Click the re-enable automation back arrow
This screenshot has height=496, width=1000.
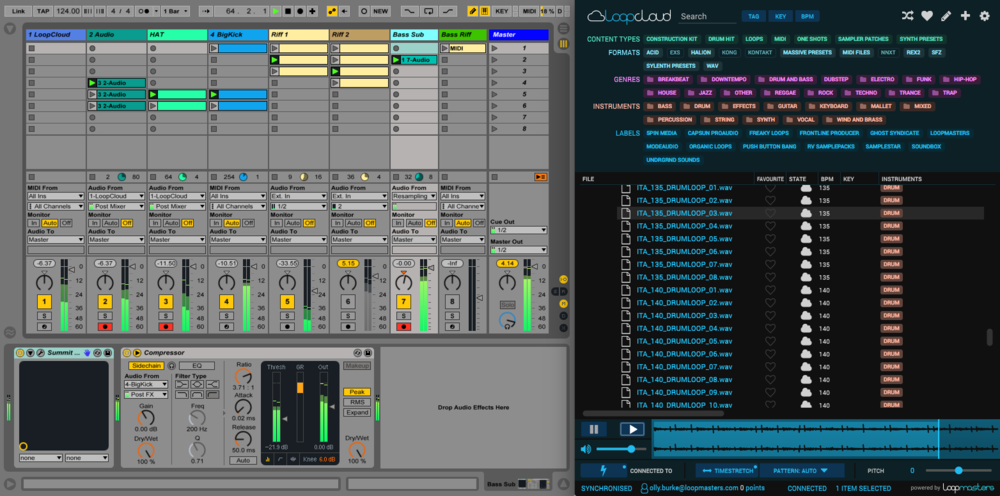pos(344,11)
